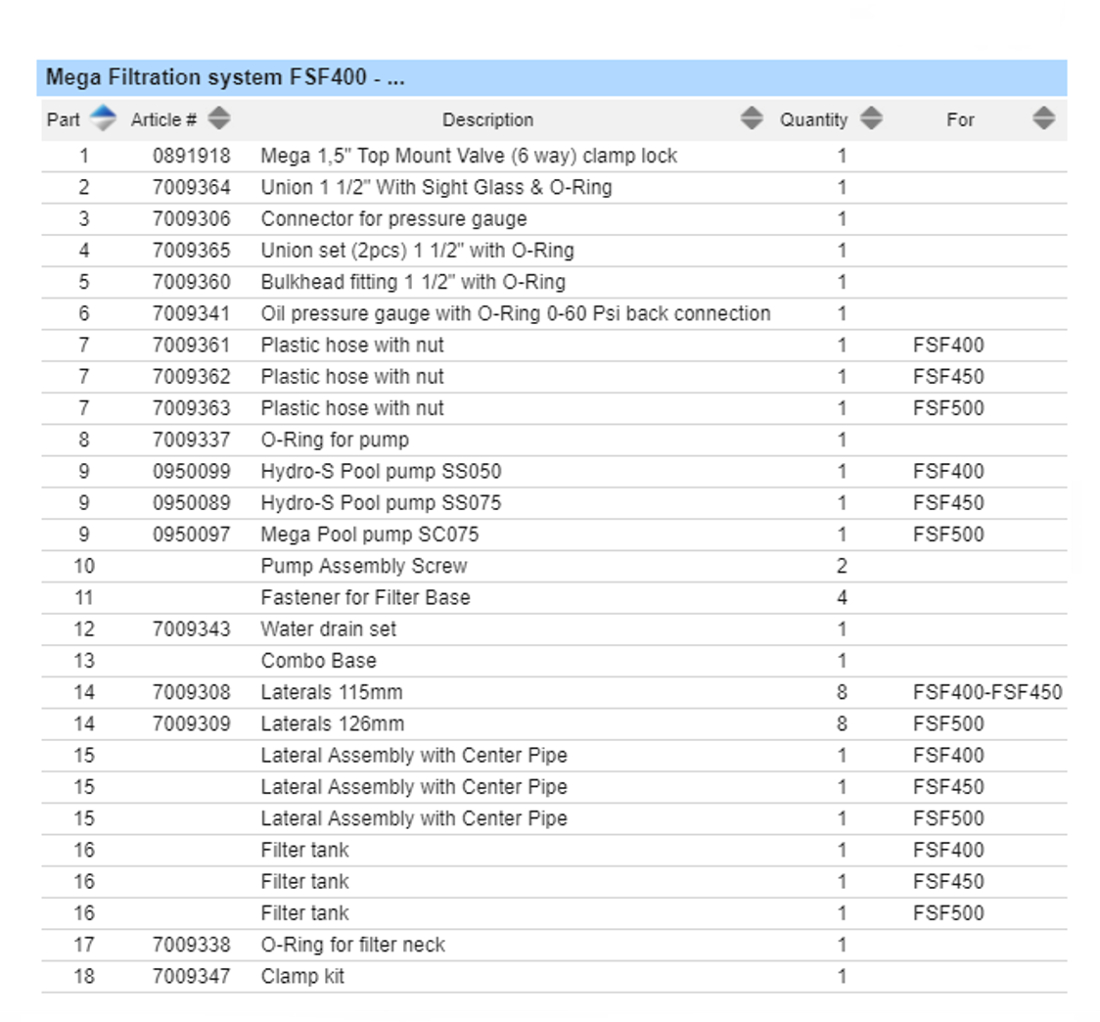Viewport: 1100px width, 1022px height.
Task: Select part number 18
Action: coord(84,976)
